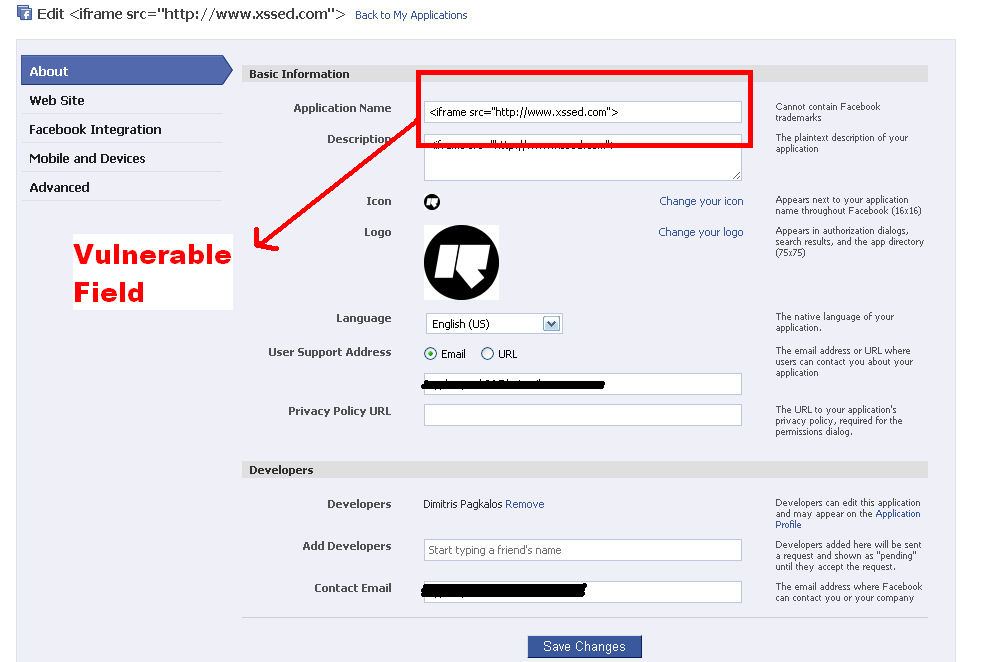Click the Save Changes button
Image resolution: width=988 pixels, height=662 pixels.
584,646
